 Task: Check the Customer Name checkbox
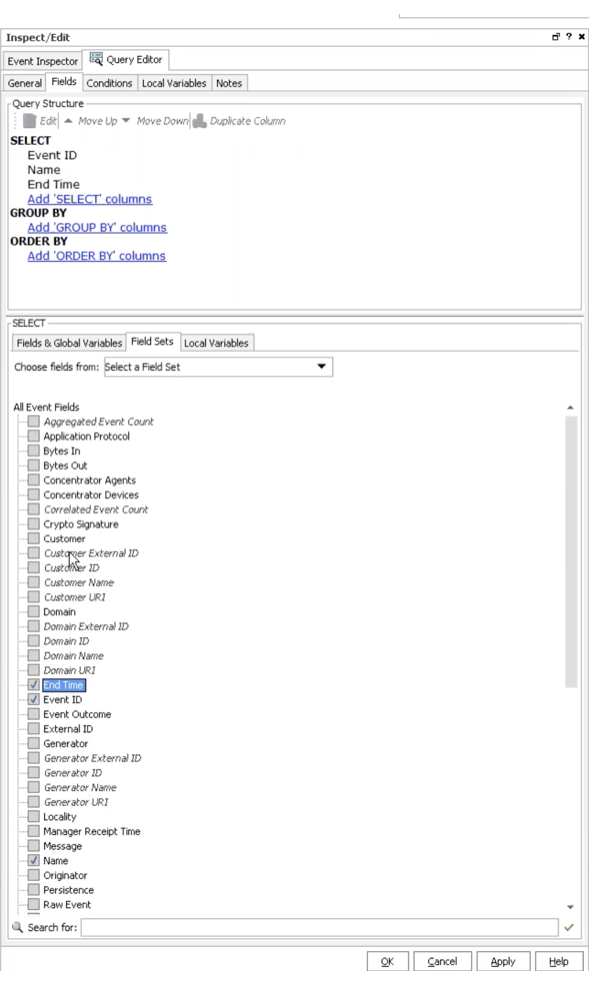tap(34, 582)
